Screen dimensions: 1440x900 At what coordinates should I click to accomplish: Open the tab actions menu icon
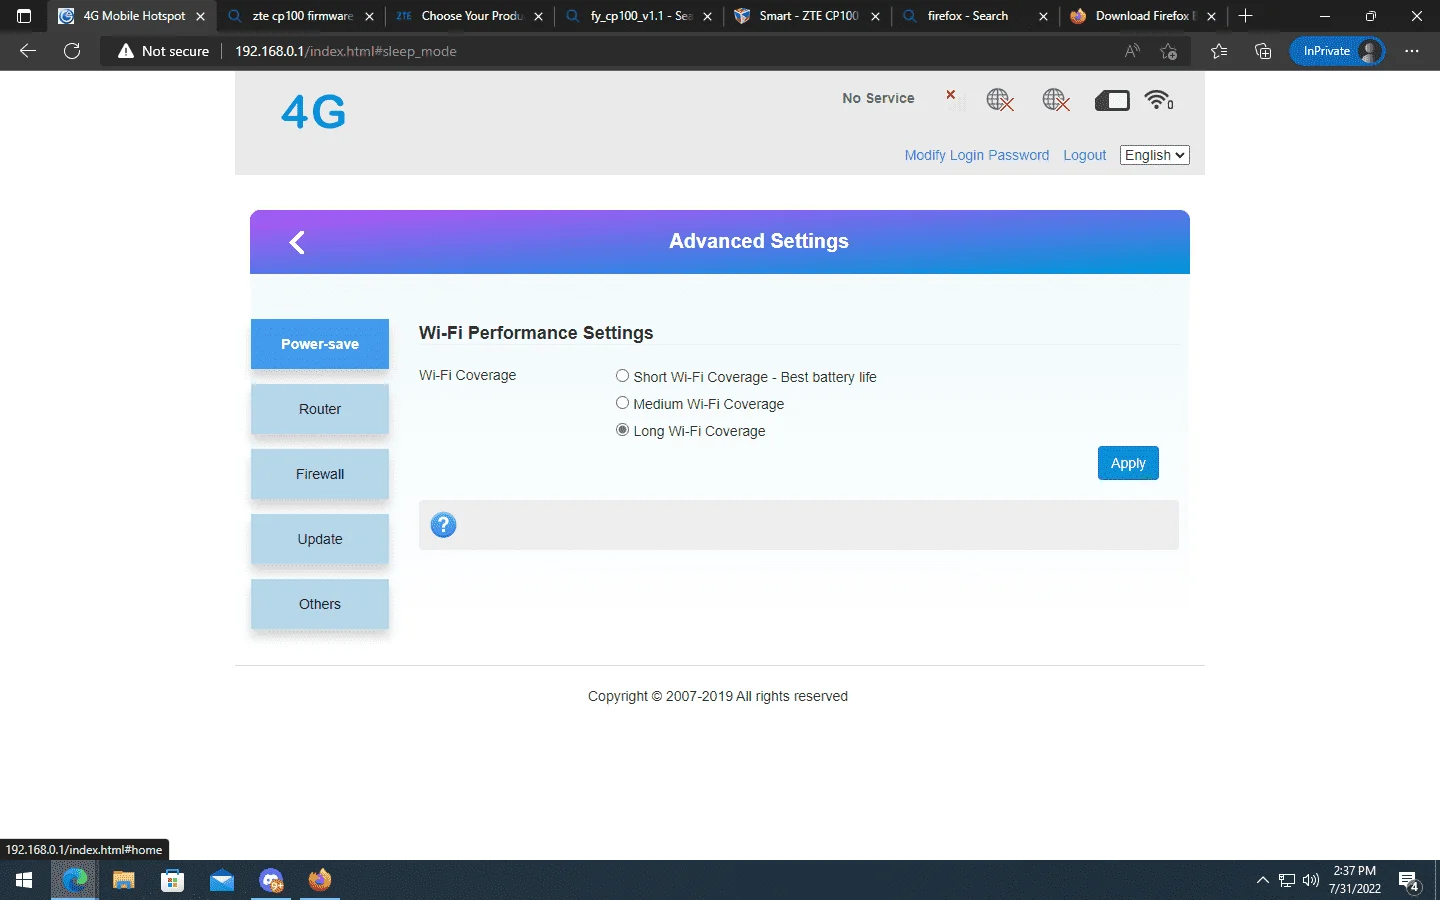click(24, 16)
